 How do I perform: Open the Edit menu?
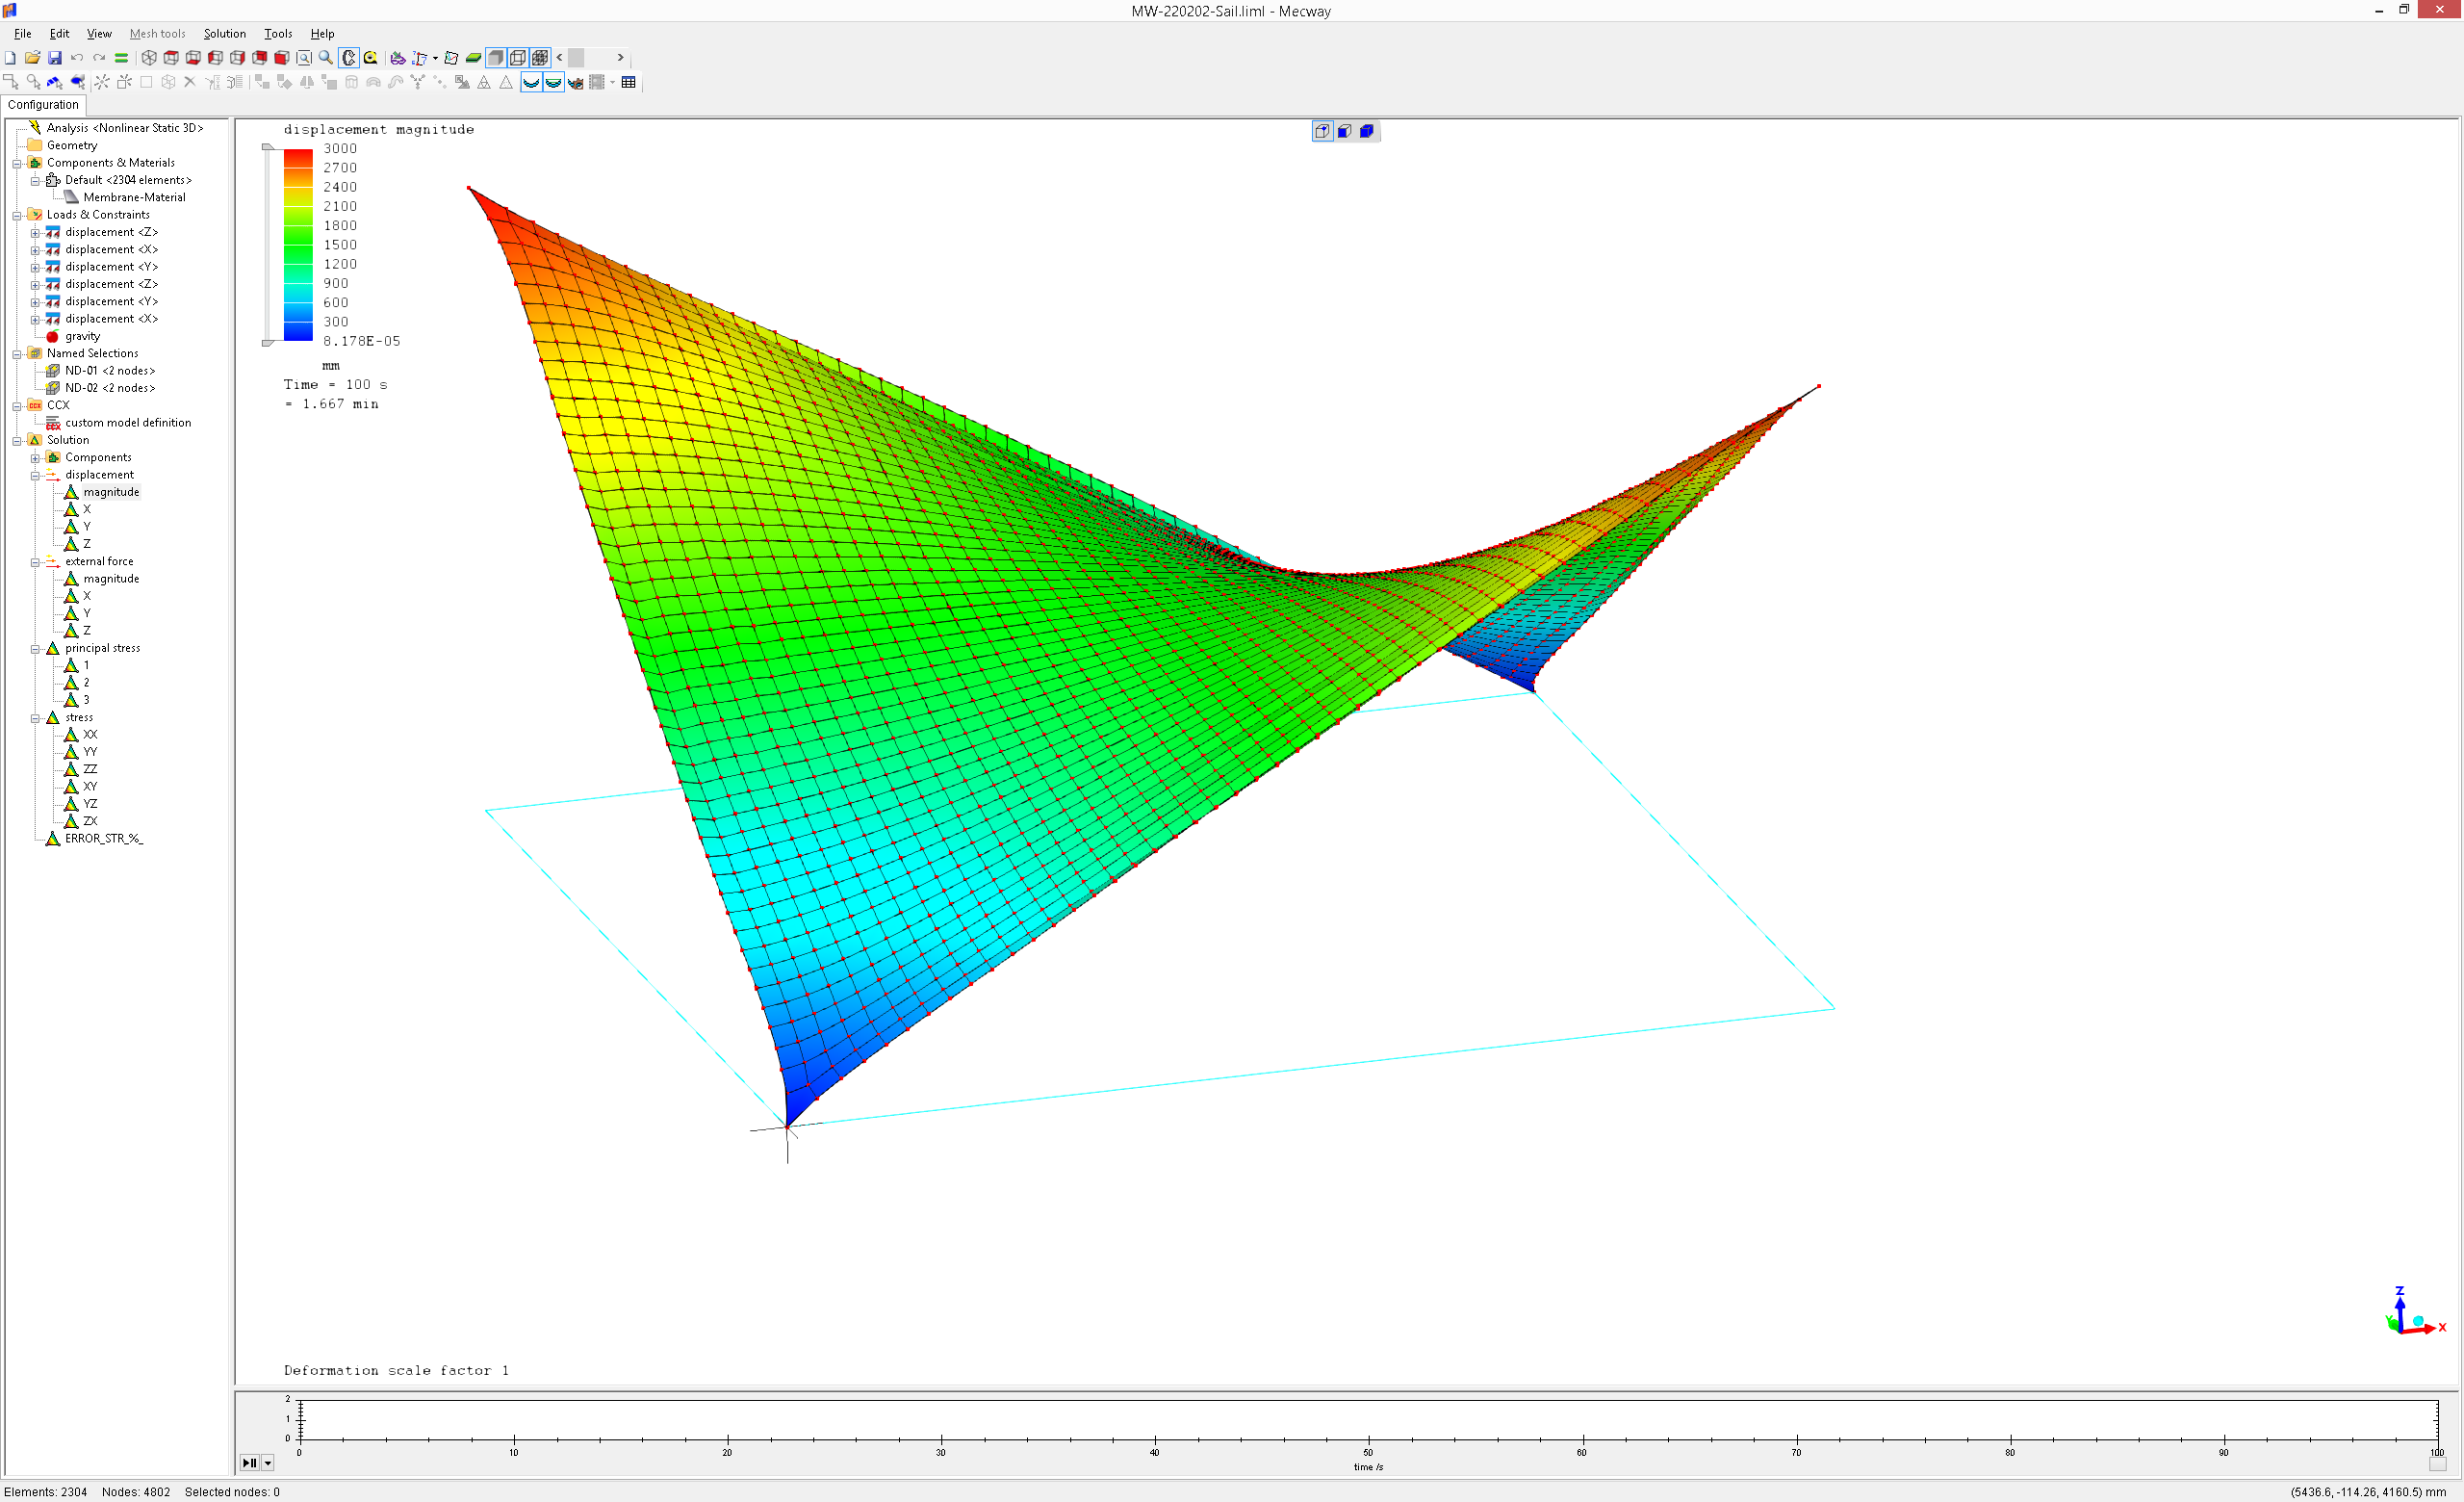60,34
